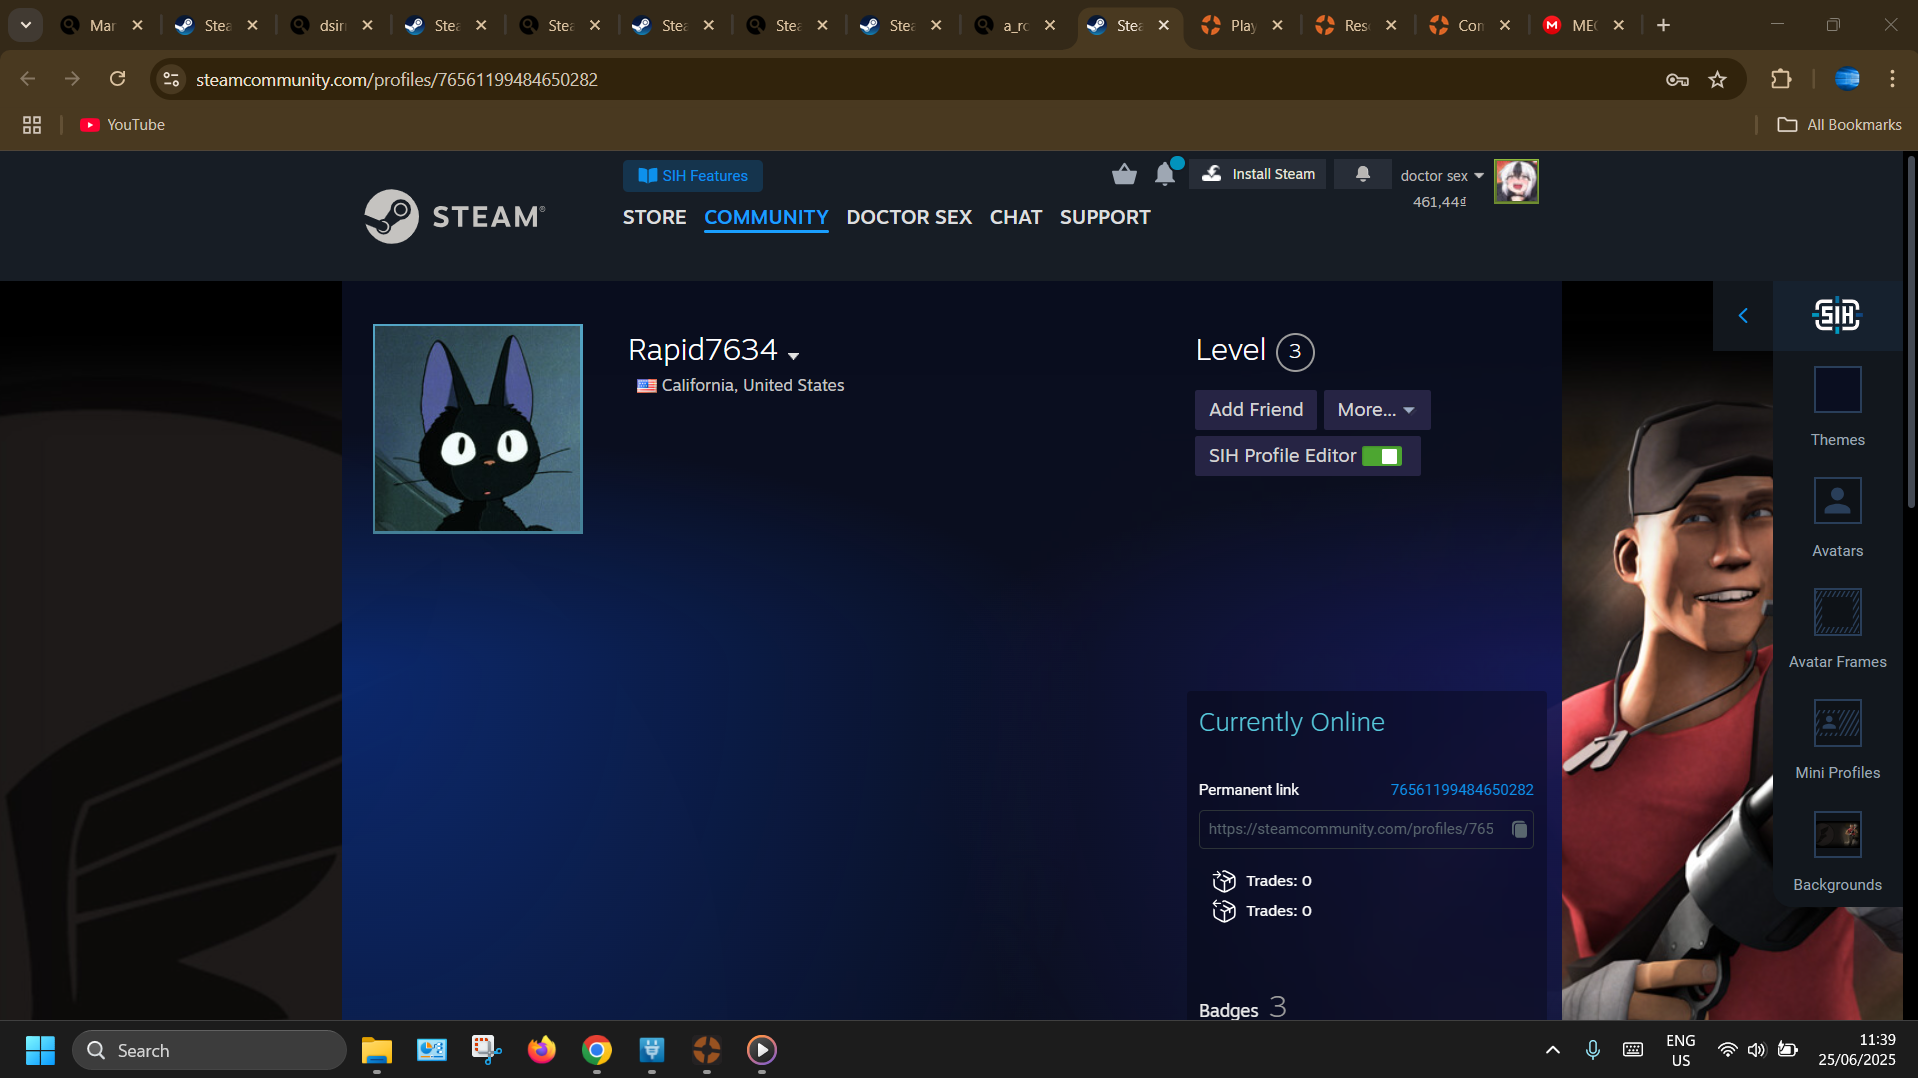Open the user avatar in header
Viewport: 1918px width, 1078px height.
1516,182
